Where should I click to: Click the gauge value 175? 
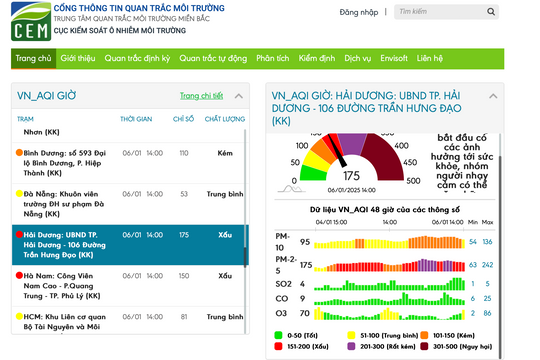351,176
